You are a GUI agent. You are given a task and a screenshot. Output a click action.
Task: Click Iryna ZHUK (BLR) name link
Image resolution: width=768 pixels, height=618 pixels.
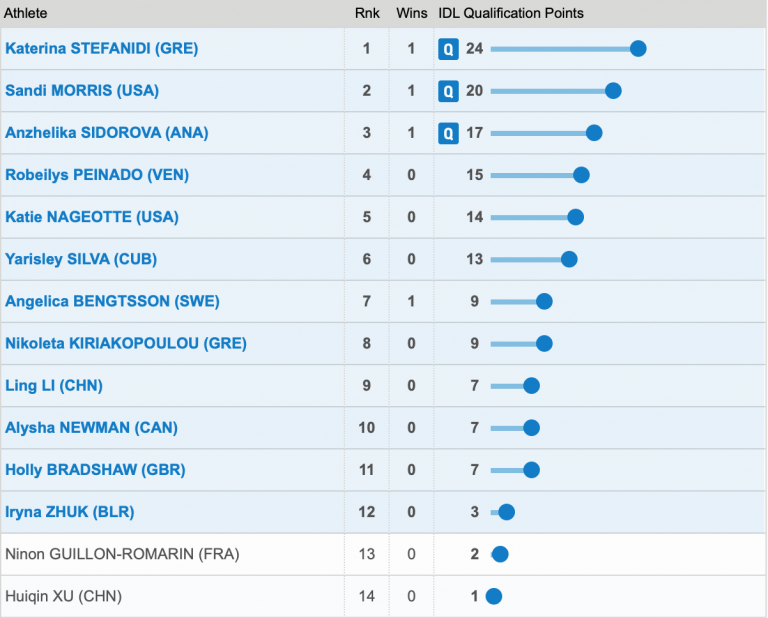click(70, 512)
